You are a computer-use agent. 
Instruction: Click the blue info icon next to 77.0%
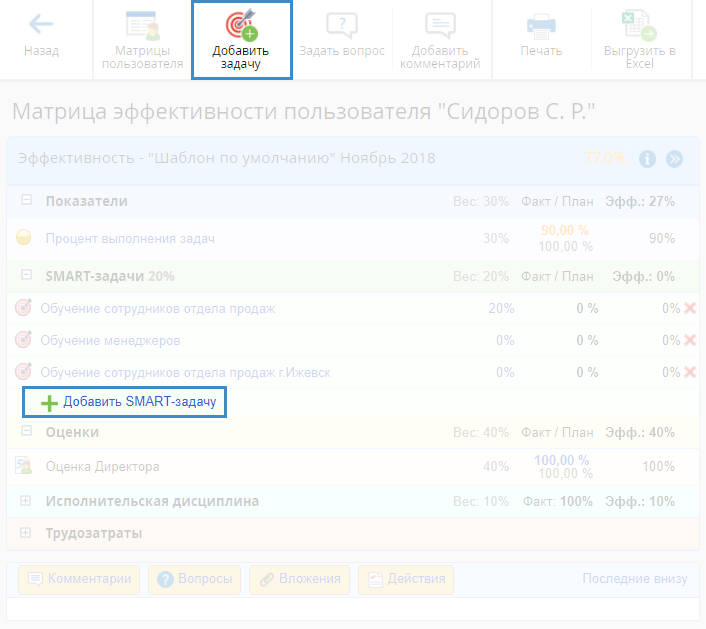click(647, 159)
